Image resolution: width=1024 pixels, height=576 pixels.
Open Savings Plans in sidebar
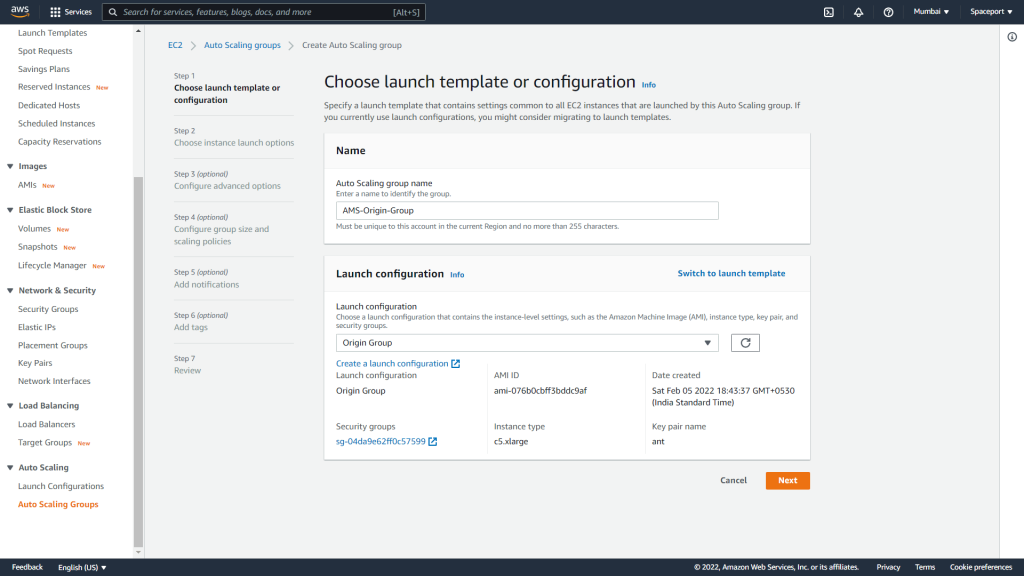coord(44,69)
